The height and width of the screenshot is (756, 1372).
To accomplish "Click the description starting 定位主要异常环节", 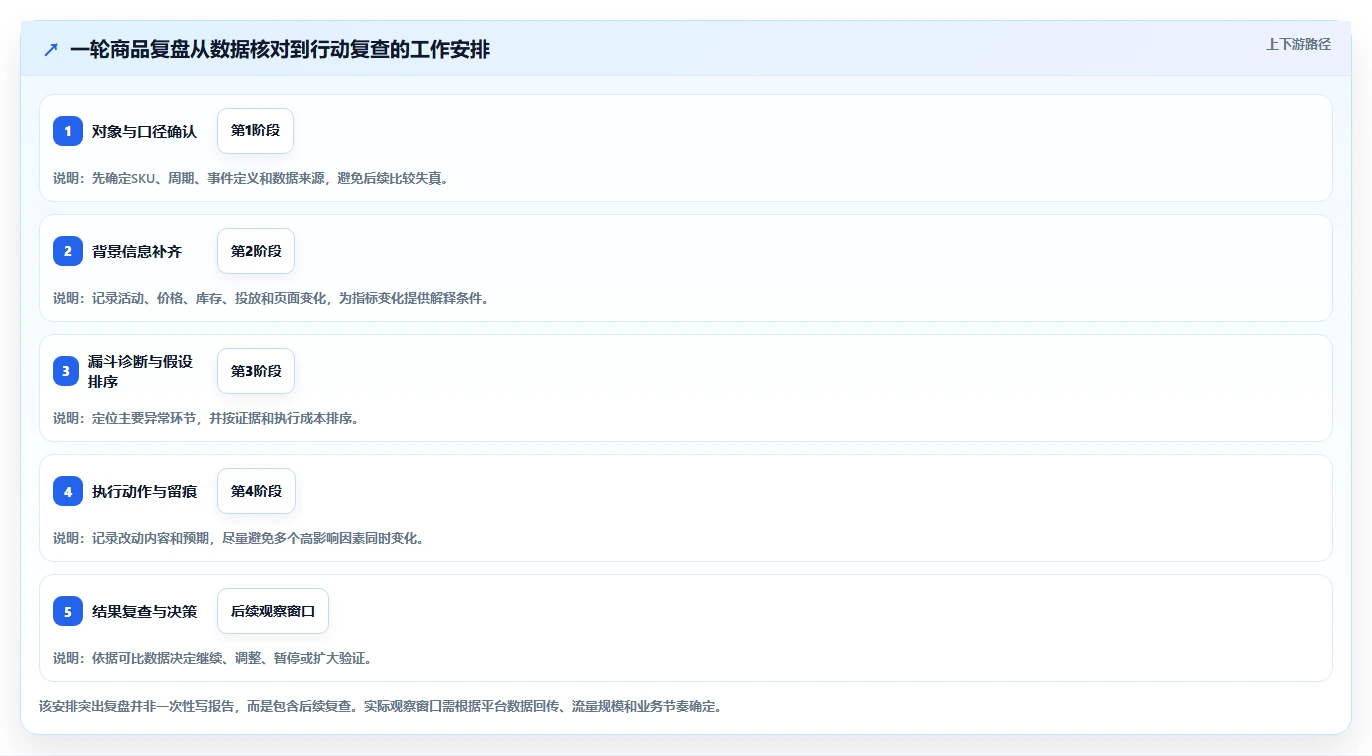I will (206, 418).
